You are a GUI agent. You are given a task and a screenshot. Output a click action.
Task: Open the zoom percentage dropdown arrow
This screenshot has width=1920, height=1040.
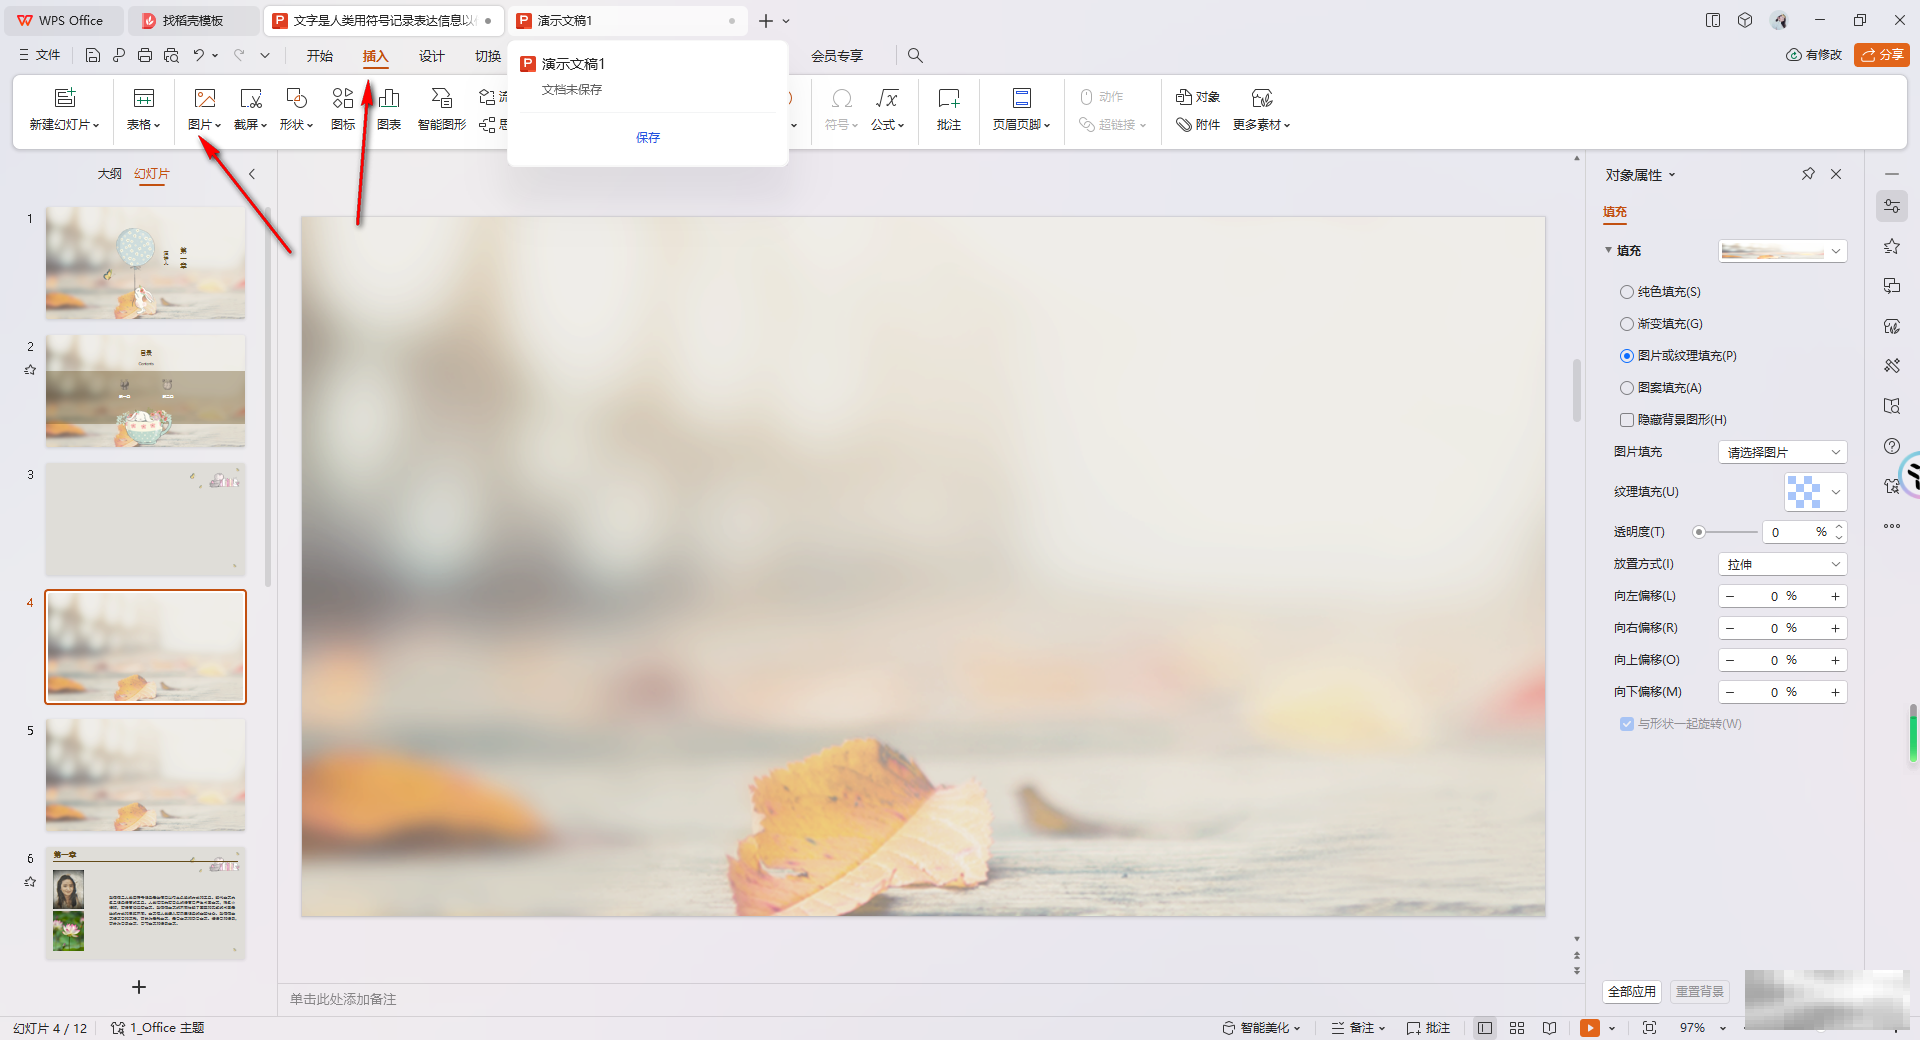[x=1723, y=1028]
